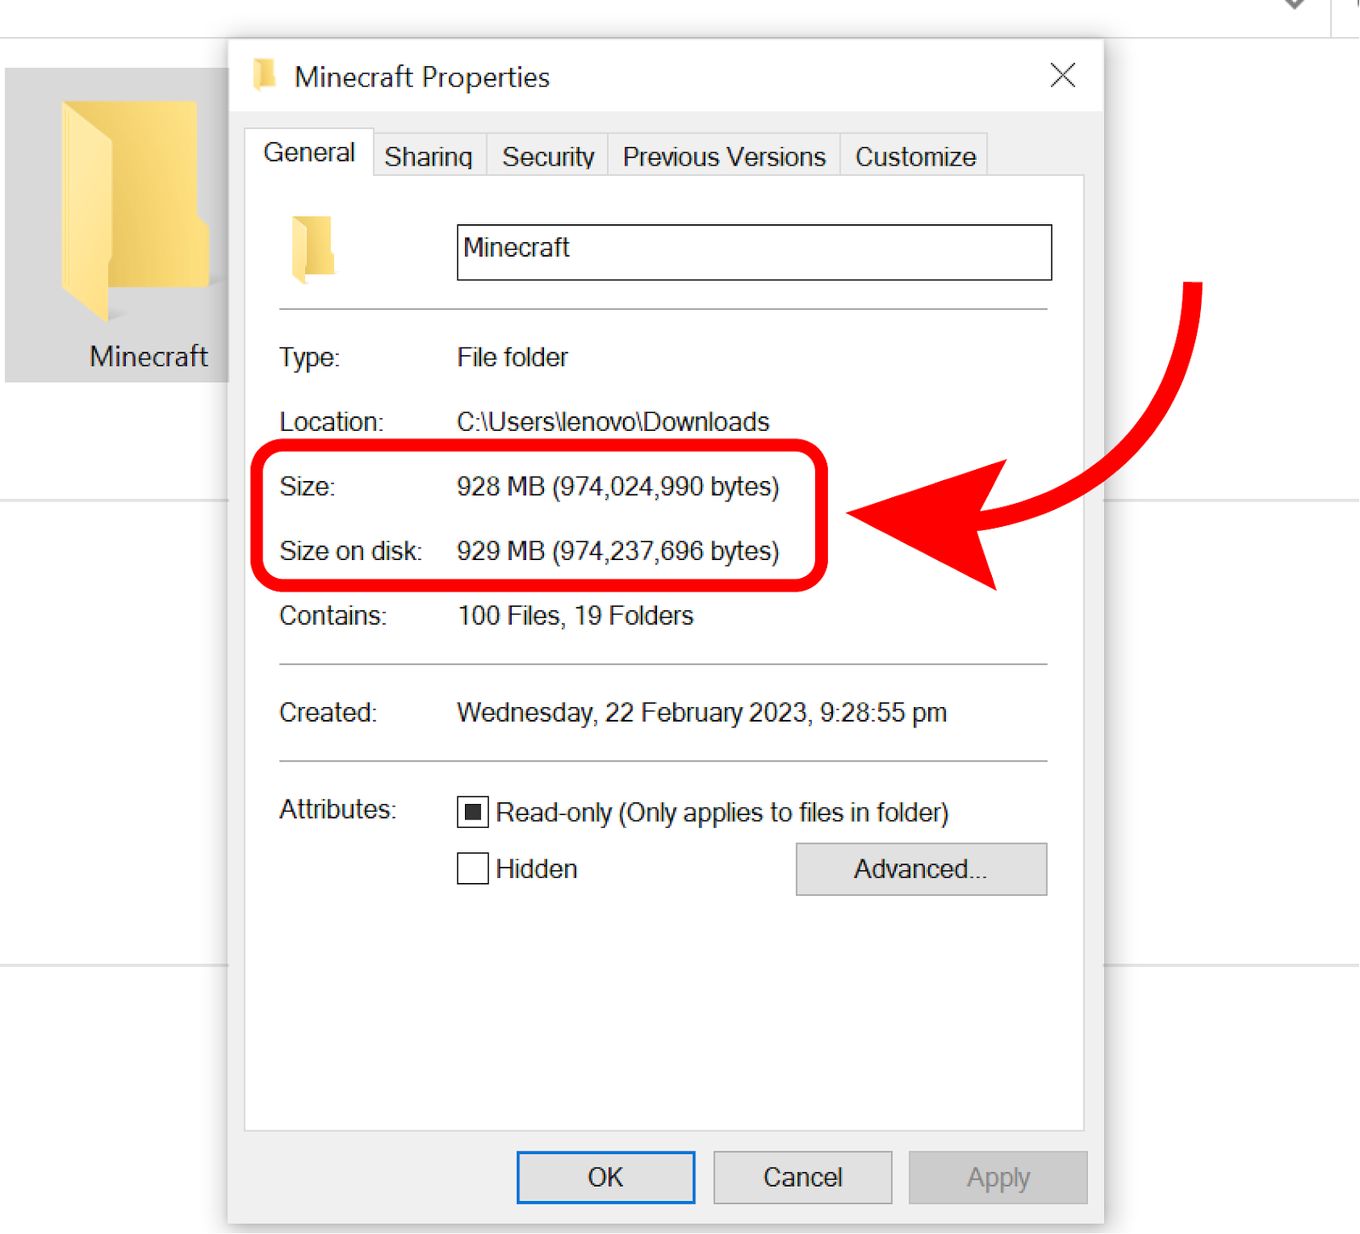This screenshot has width=1360, height=1234.
Task: Open Advanced attributes settings
Action: [921, 869]
